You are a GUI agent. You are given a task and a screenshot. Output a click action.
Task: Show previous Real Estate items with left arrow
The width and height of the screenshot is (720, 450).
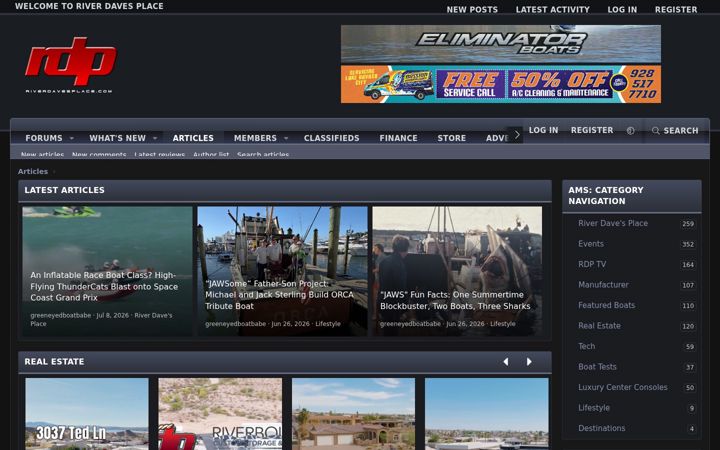[506, 362]
